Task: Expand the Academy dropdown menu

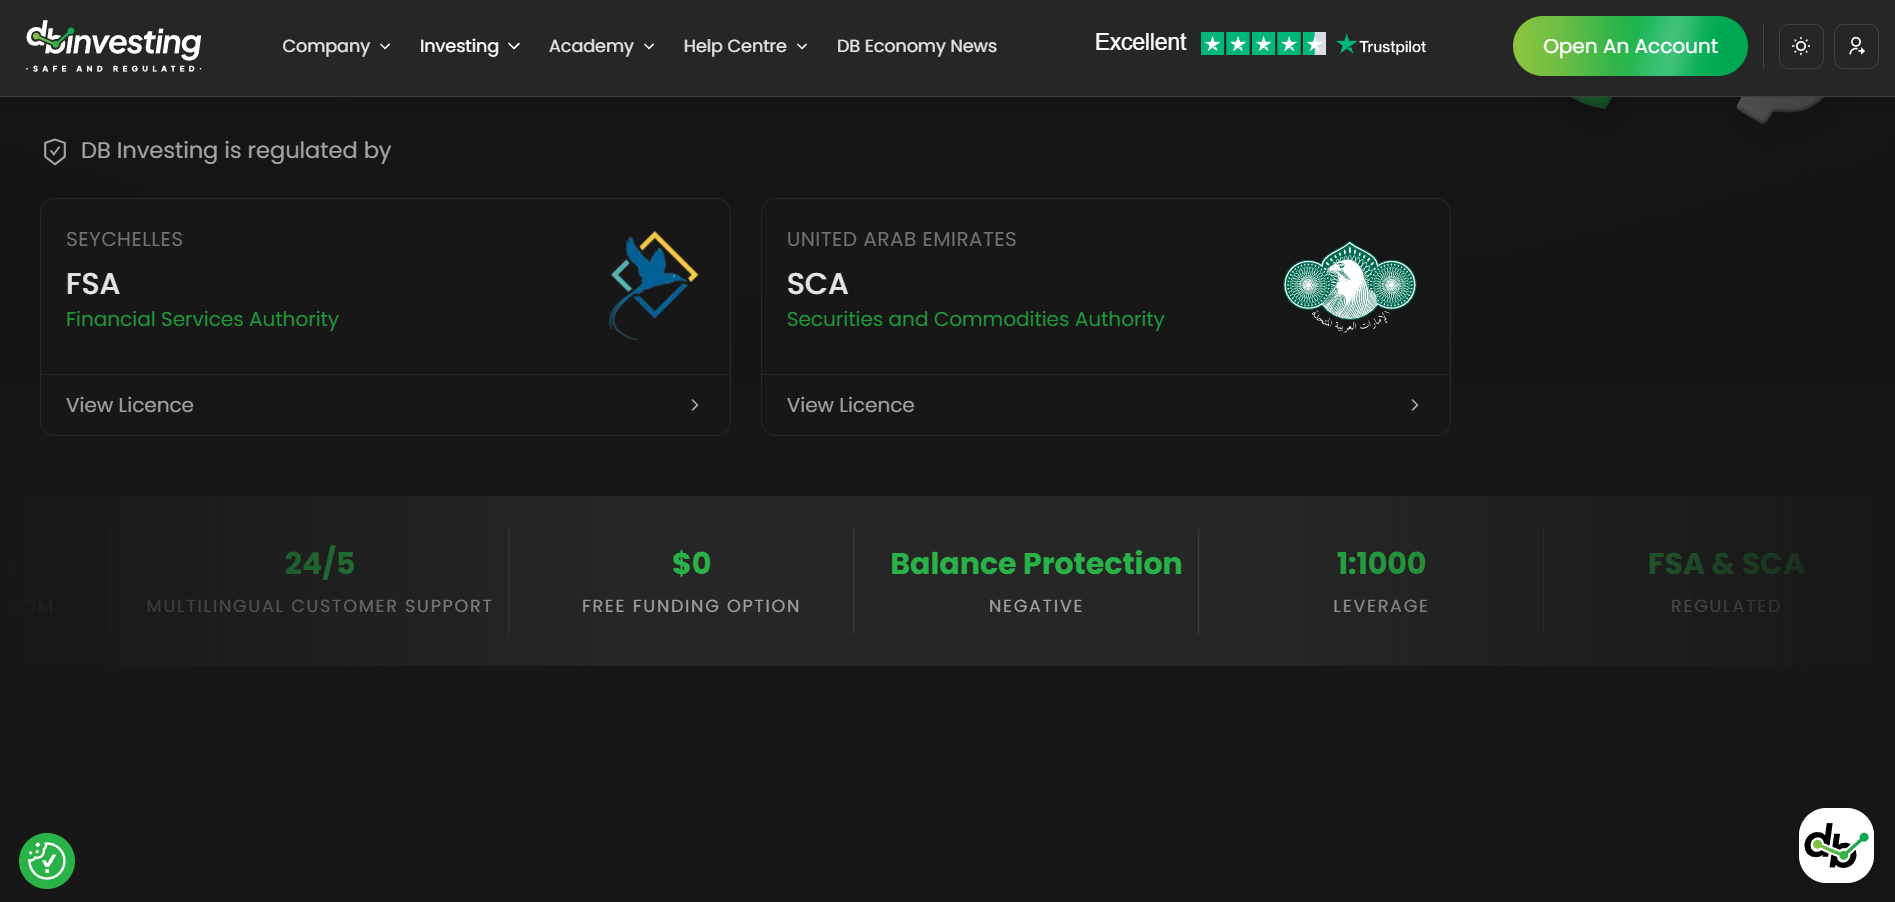Action: pos(601,46)
